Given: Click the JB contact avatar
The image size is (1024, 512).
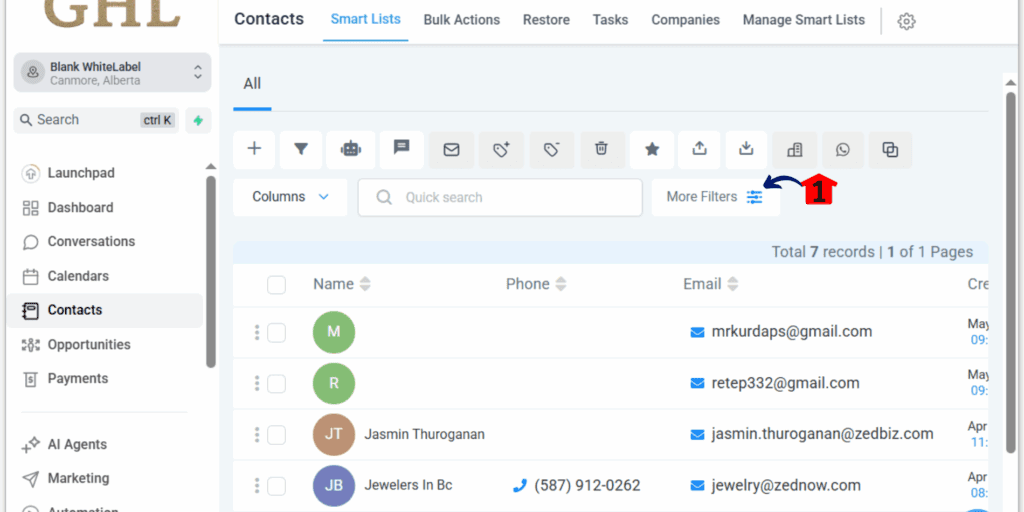Looking at the screenshot, I should [x=334, y=486].
